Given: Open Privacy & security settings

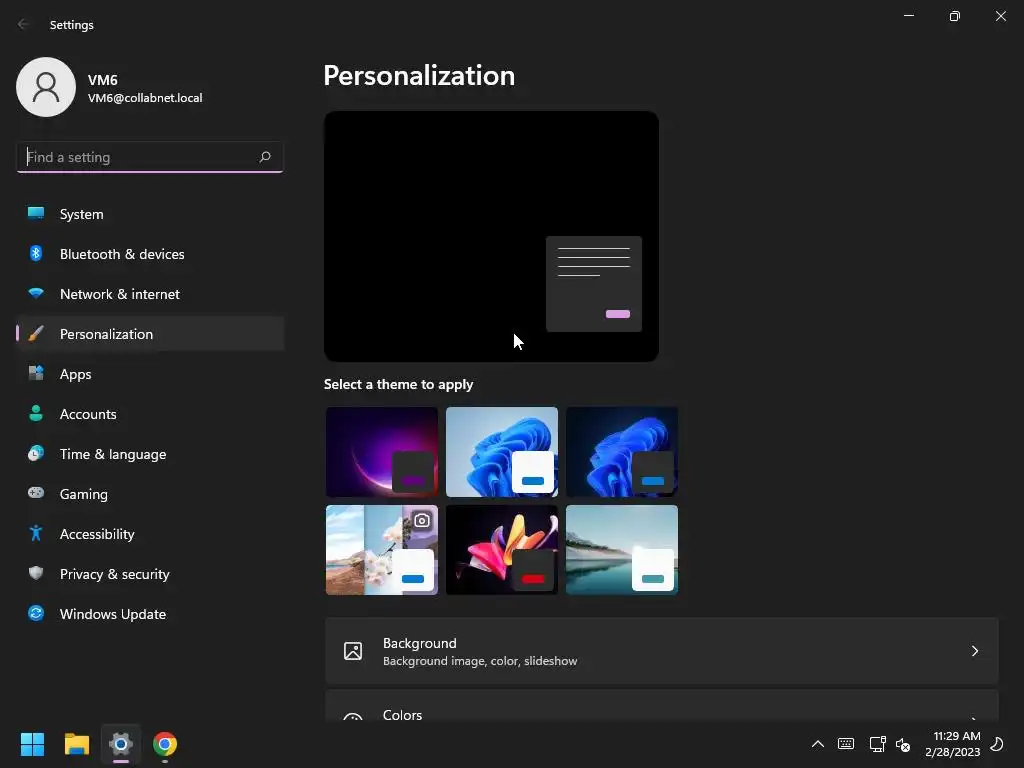Looking at the screenshot, I should point(150,573).
